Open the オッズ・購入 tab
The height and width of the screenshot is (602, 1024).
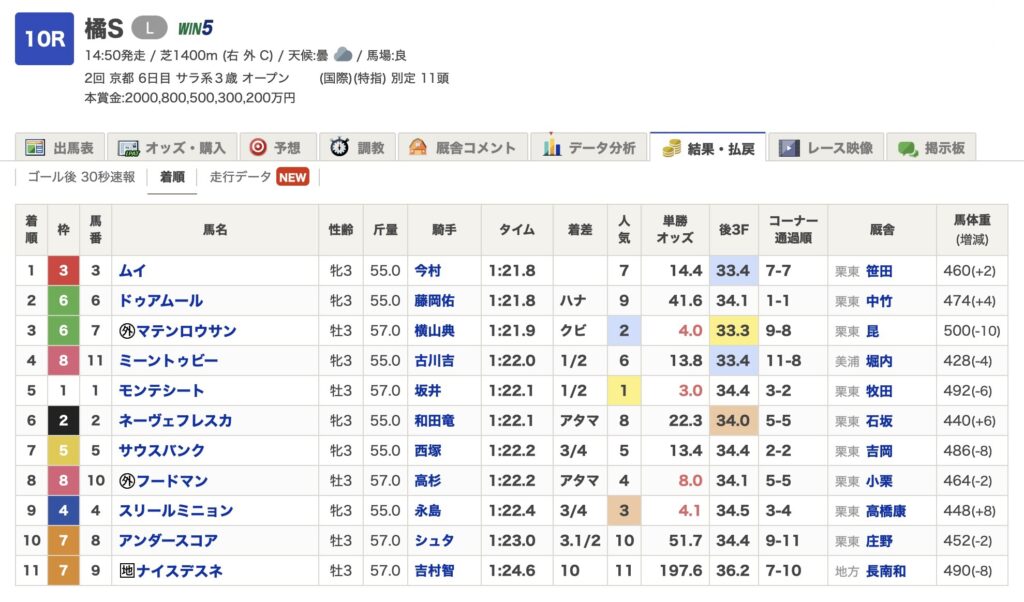point(171,148)
